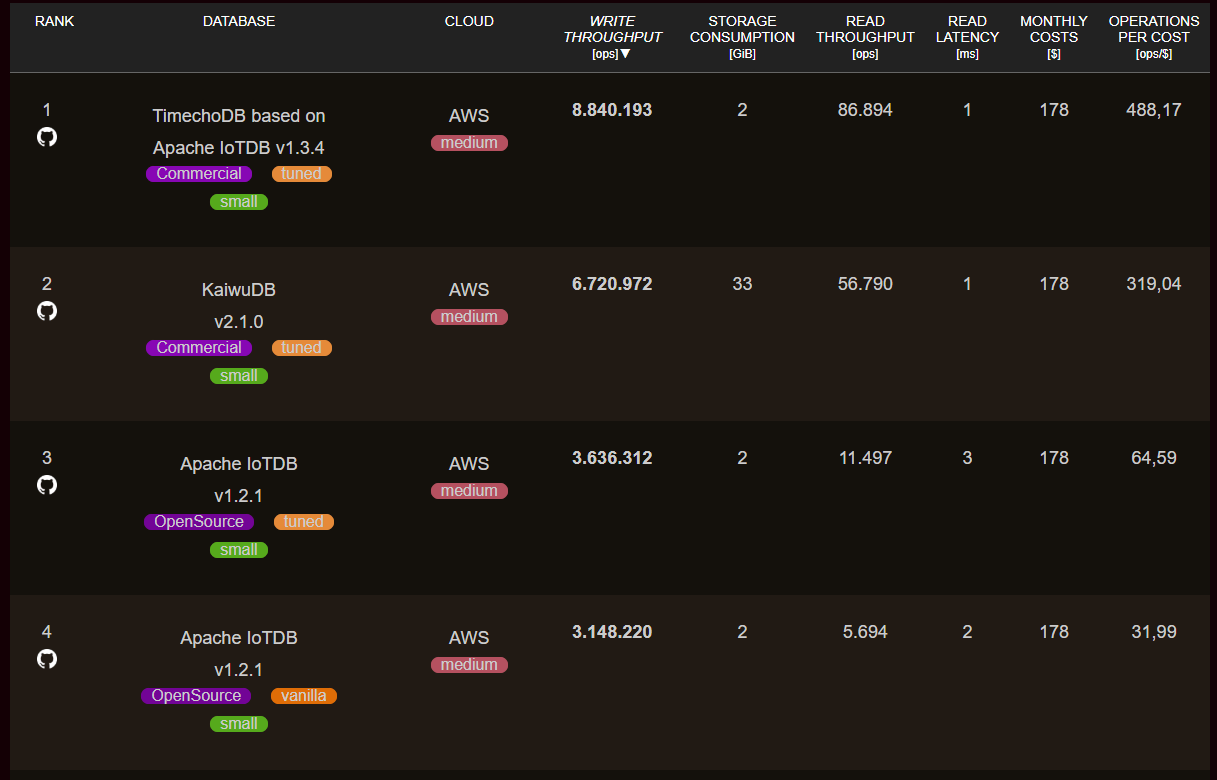Click the OpenSource tag in rank 3
The image size is (1217, 780).
click(199, 522)
